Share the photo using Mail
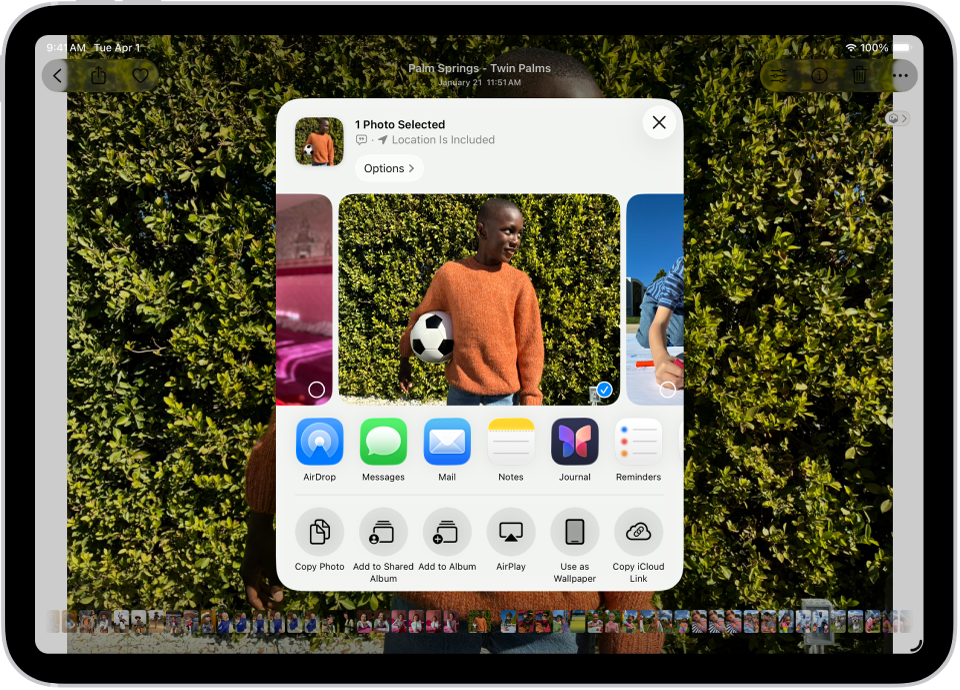 [447, 441]
